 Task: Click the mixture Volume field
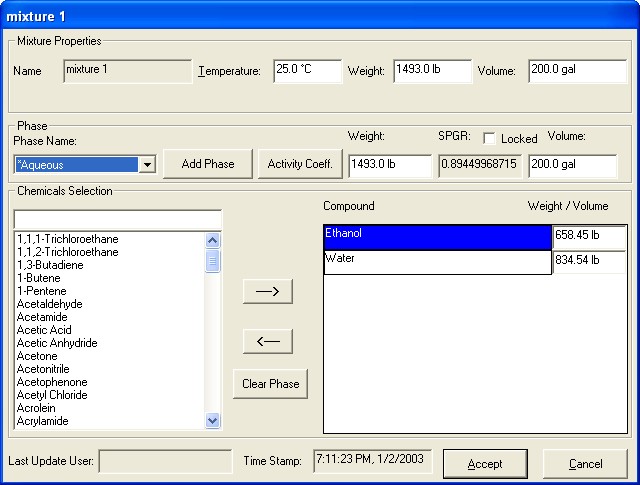coord(576,71)
